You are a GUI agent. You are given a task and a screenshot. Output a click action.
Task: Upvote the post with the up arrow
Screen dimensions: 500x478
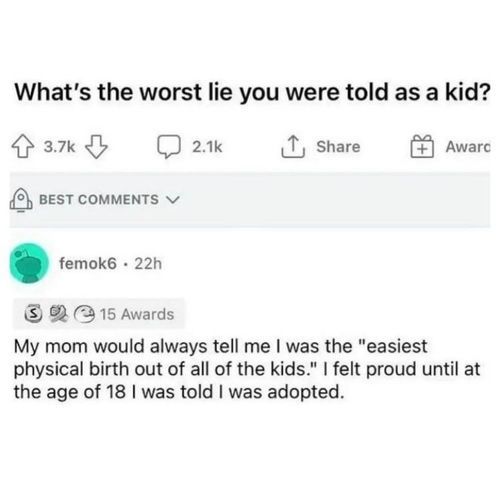coord(22,147)
